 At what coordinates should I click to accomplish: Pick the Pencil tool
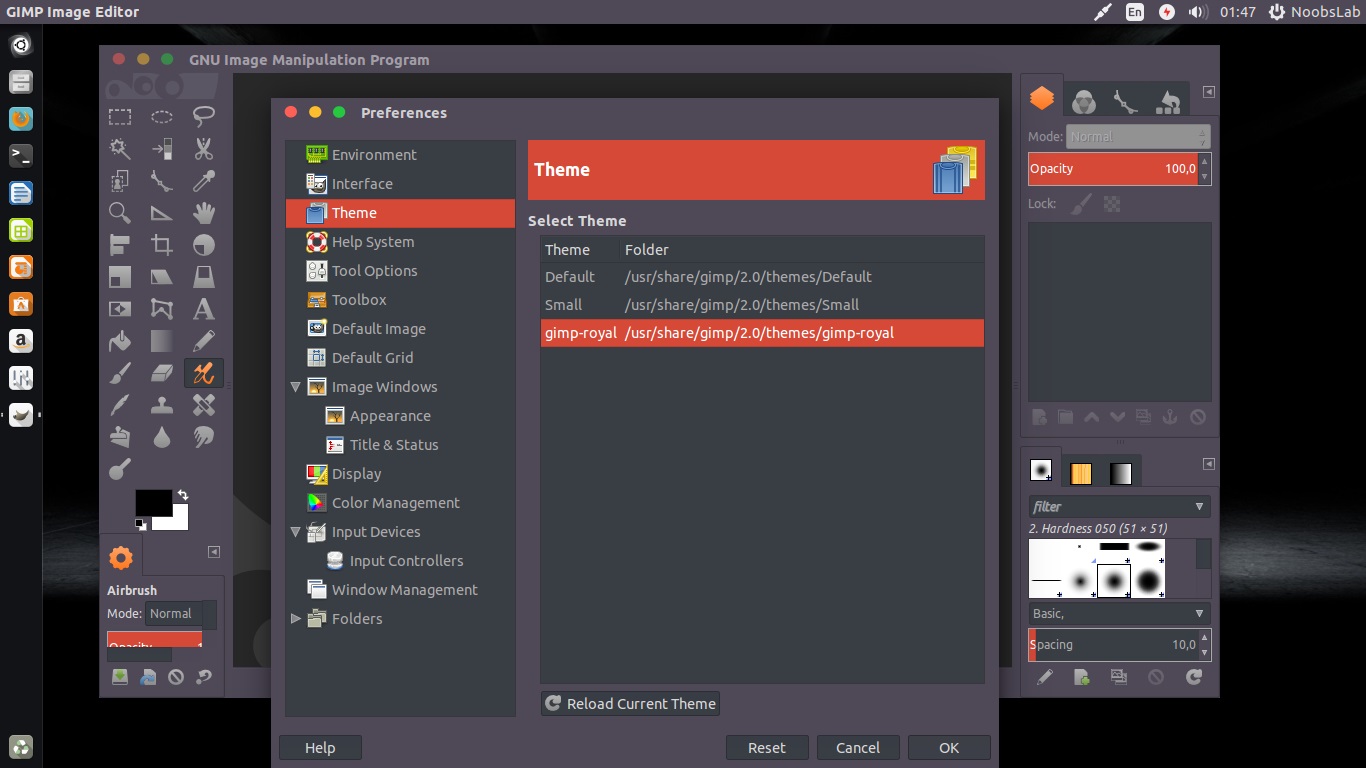click(x=204, y=341)
